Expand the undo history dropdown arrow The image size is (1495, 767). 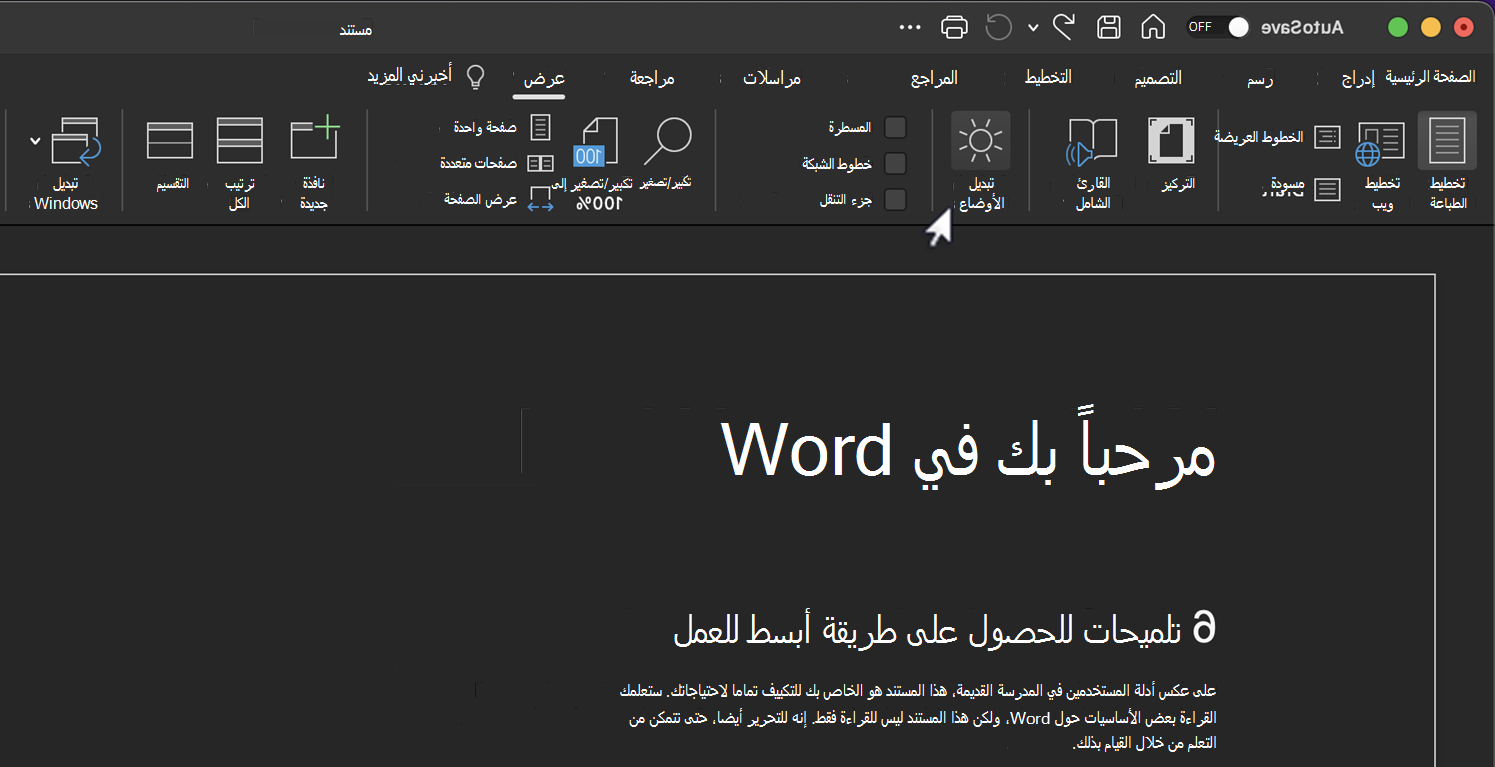point(1033,27)
